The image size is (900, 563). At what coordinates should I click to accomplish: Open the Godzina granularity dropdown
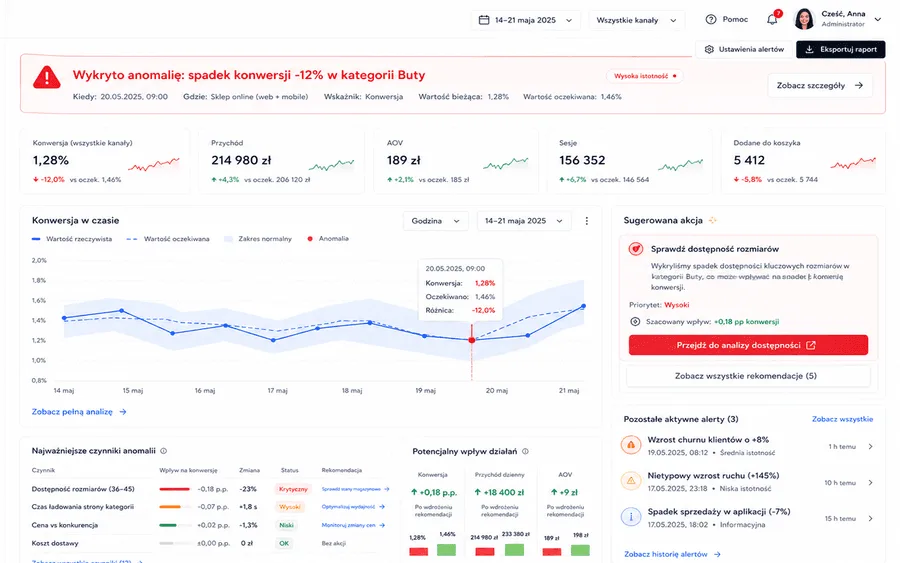coord(436,221)
